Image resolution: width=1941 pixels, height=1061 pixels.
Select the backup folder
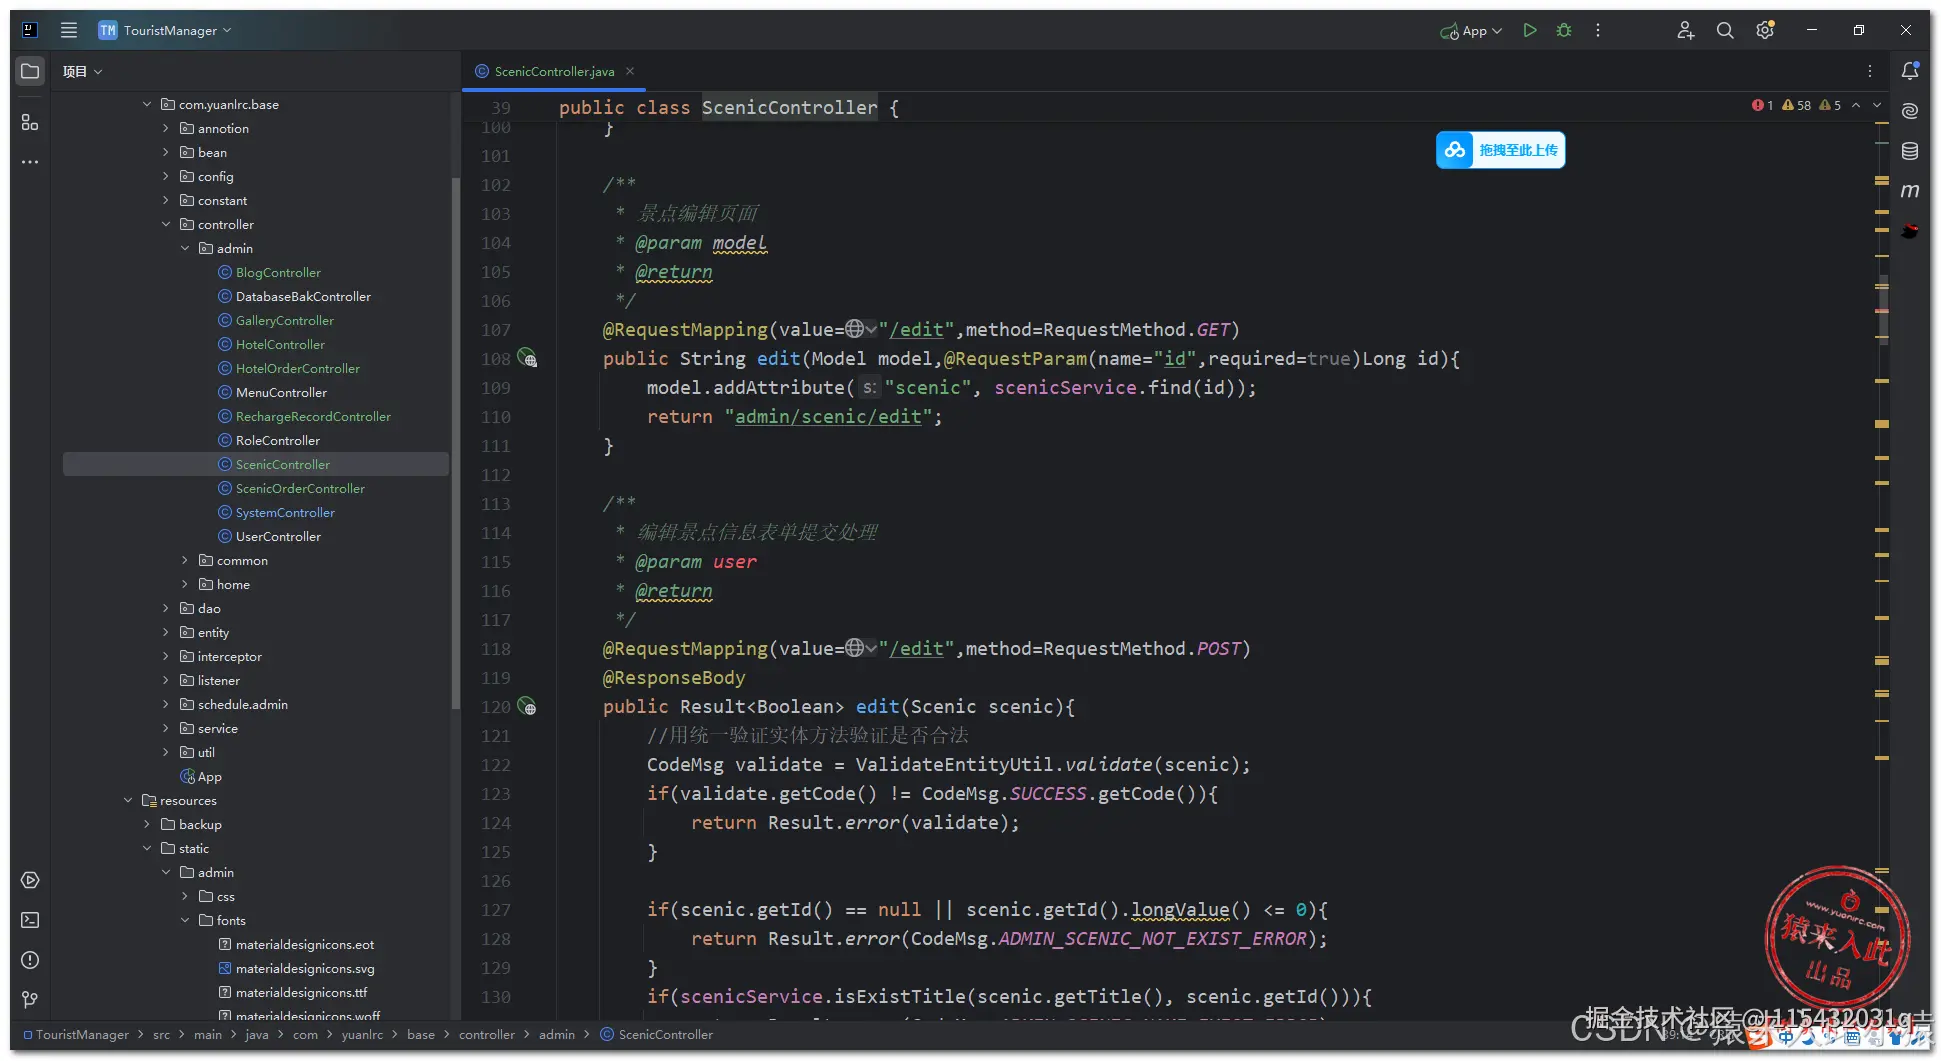(200, 824)
